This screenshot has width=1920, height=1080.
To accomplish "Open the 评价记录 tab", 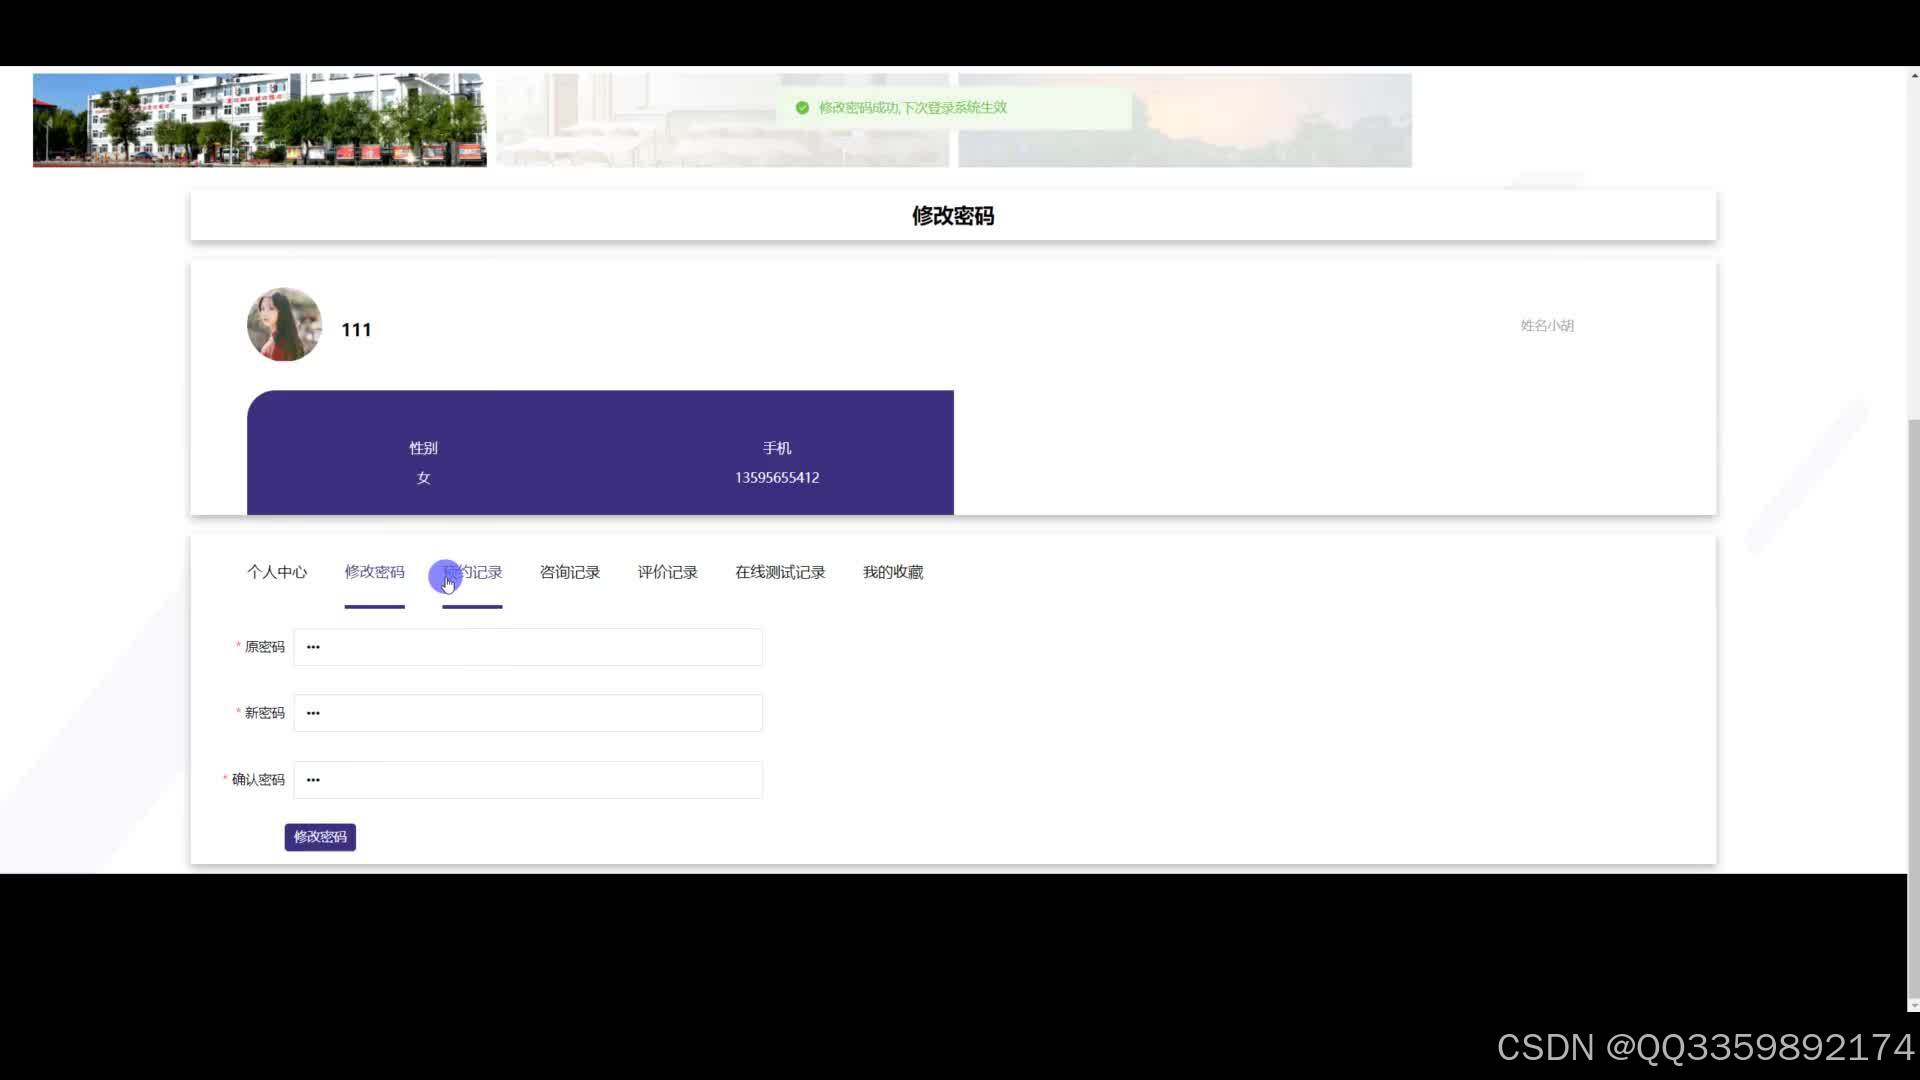I will (667, 572).
